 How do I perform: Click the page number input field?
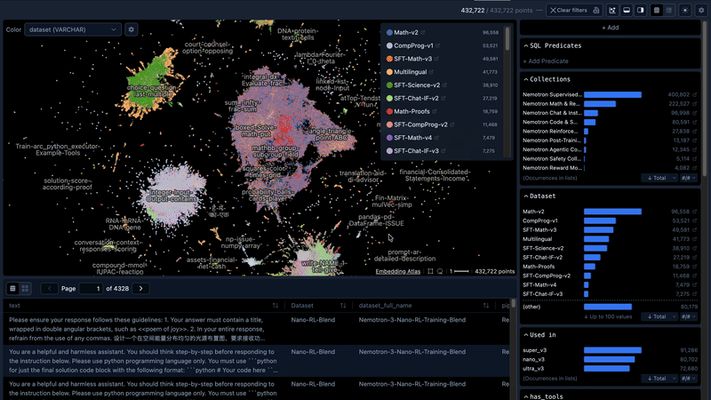[91, 288]
